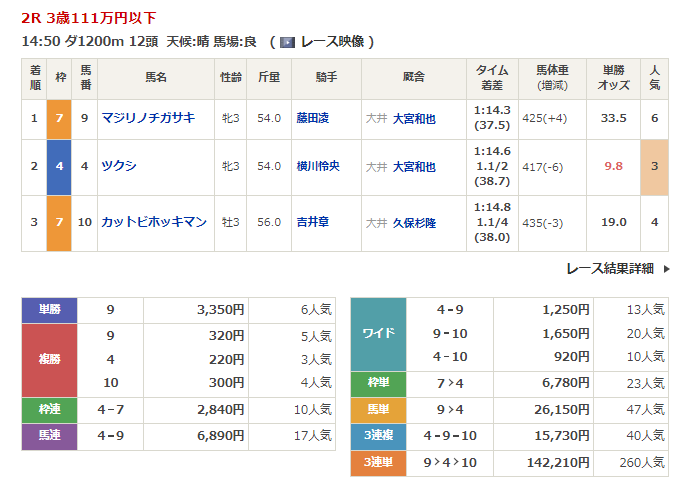Select the 単勝 payout label
This screenshot has width=687, height=486.
[49, 310]
